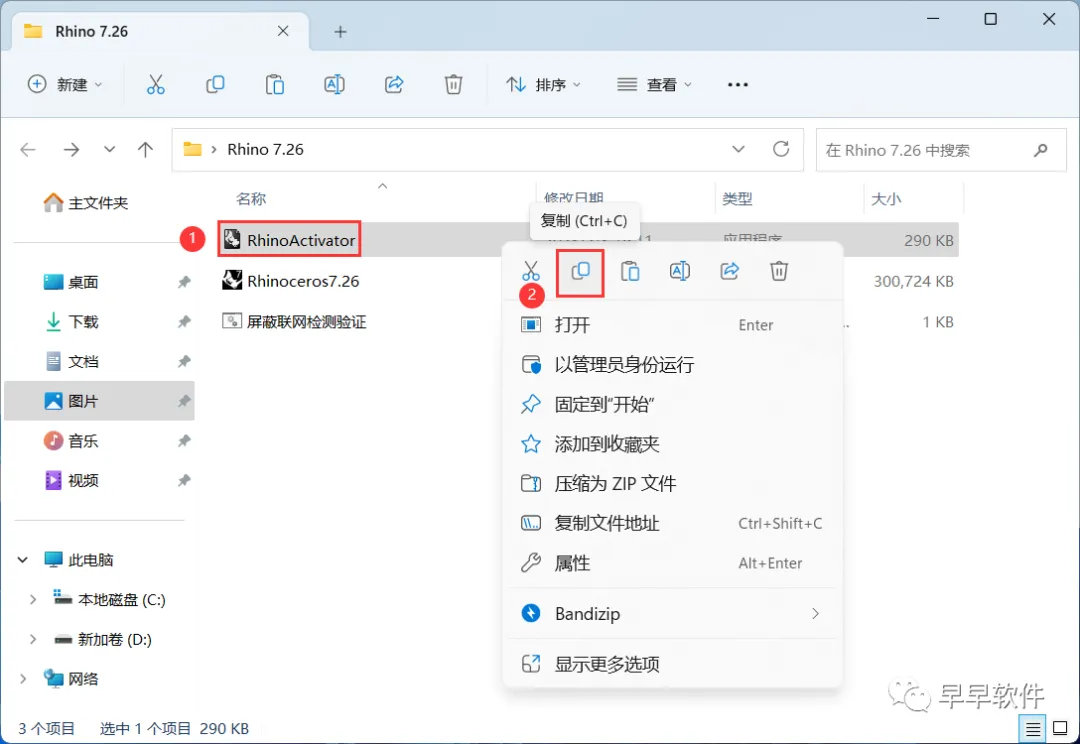Click the Share icon in the top toolbar
This screenshot has width=1080, height=744.
tap(394, 85)
